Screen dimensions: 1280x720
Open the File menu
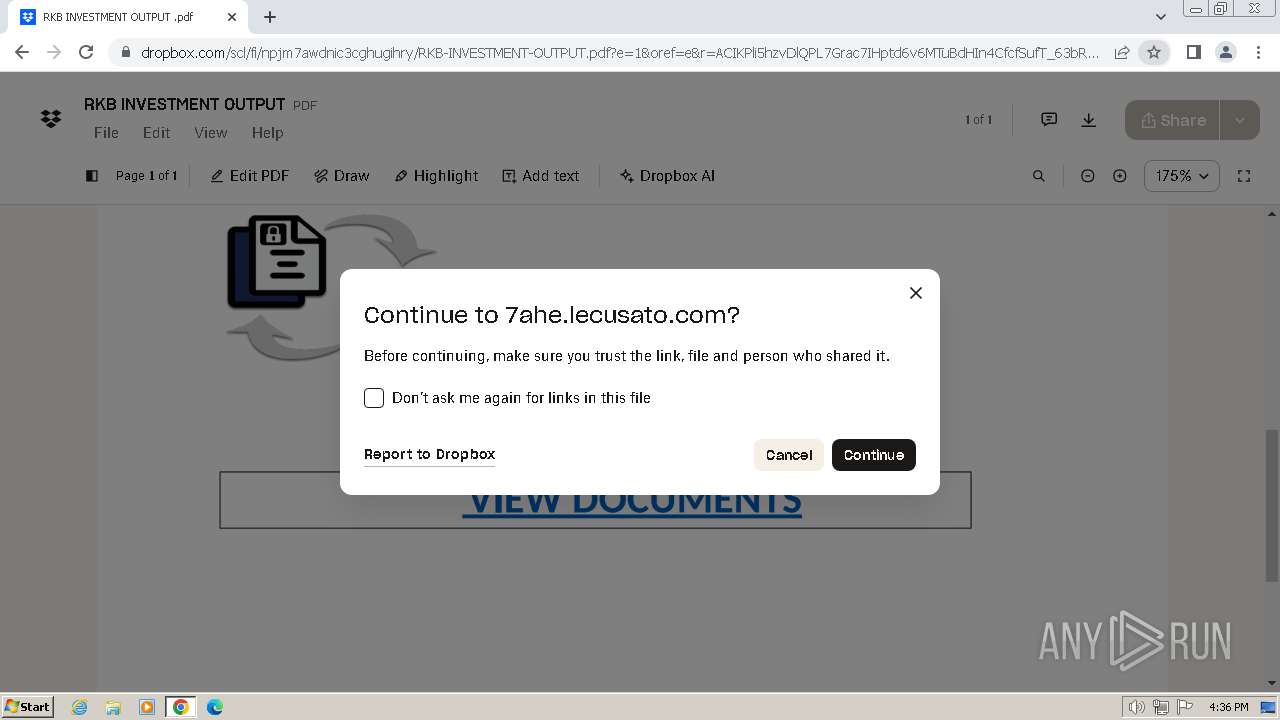point(106,132)
